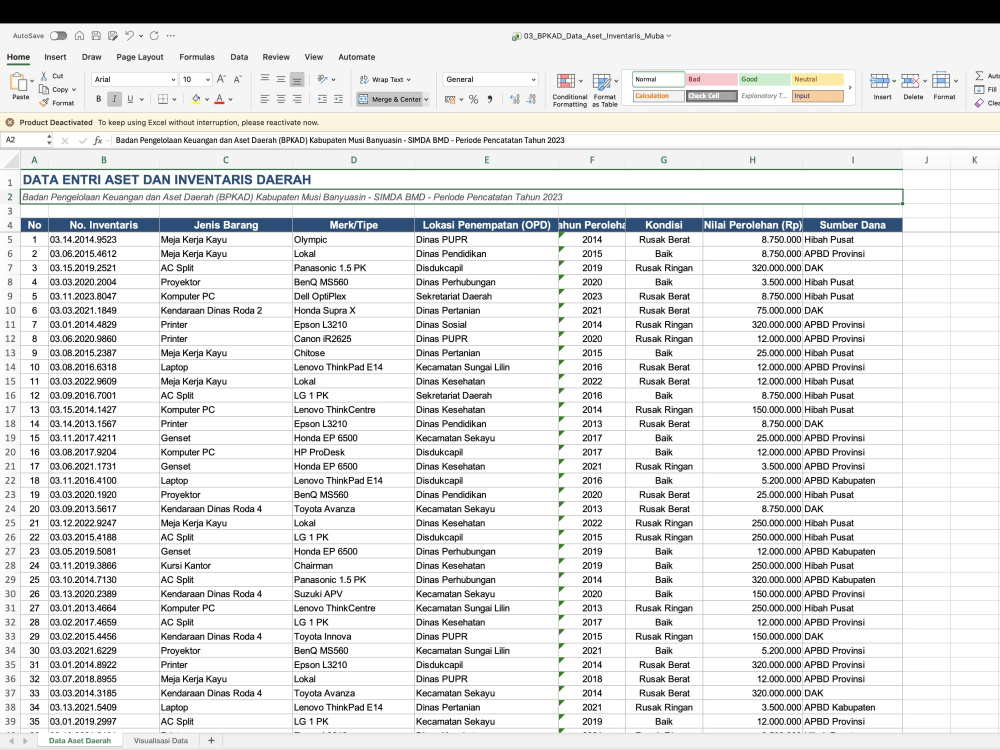Click the Copy button
This screenshot has height=750, width=1000.
click(56, 89)
